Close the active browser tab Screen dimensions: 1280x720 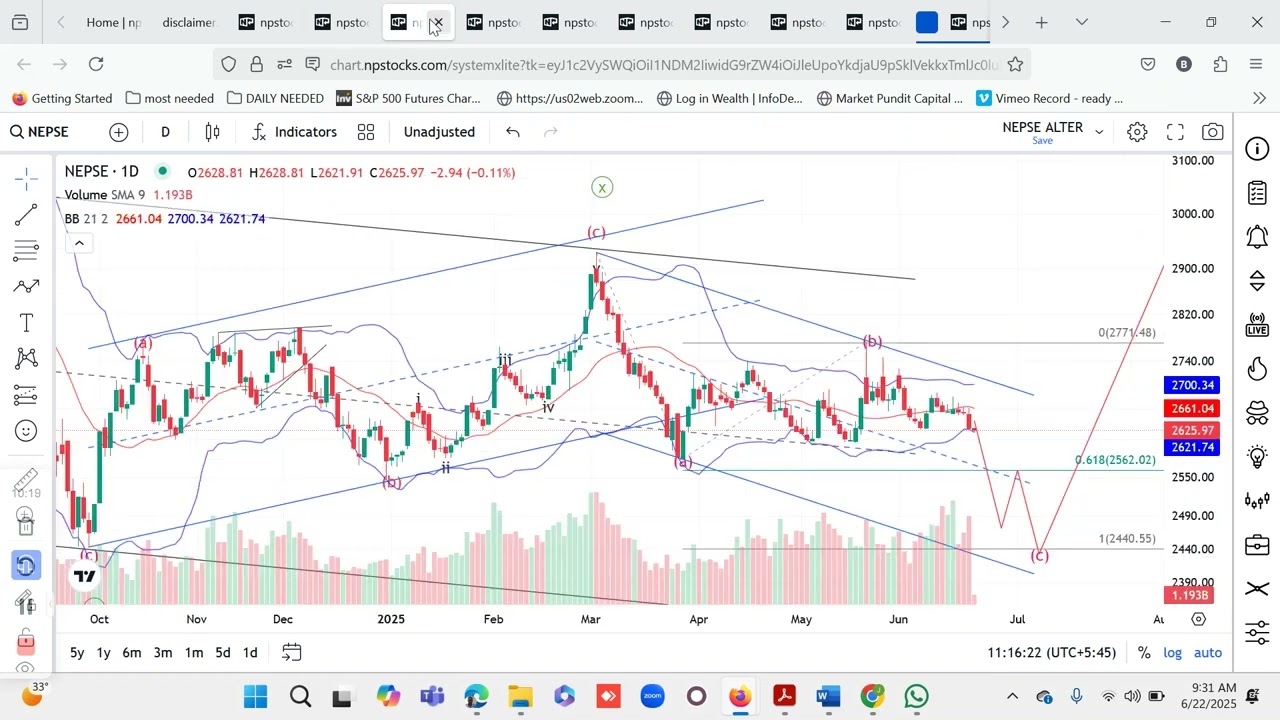[437, 22]
